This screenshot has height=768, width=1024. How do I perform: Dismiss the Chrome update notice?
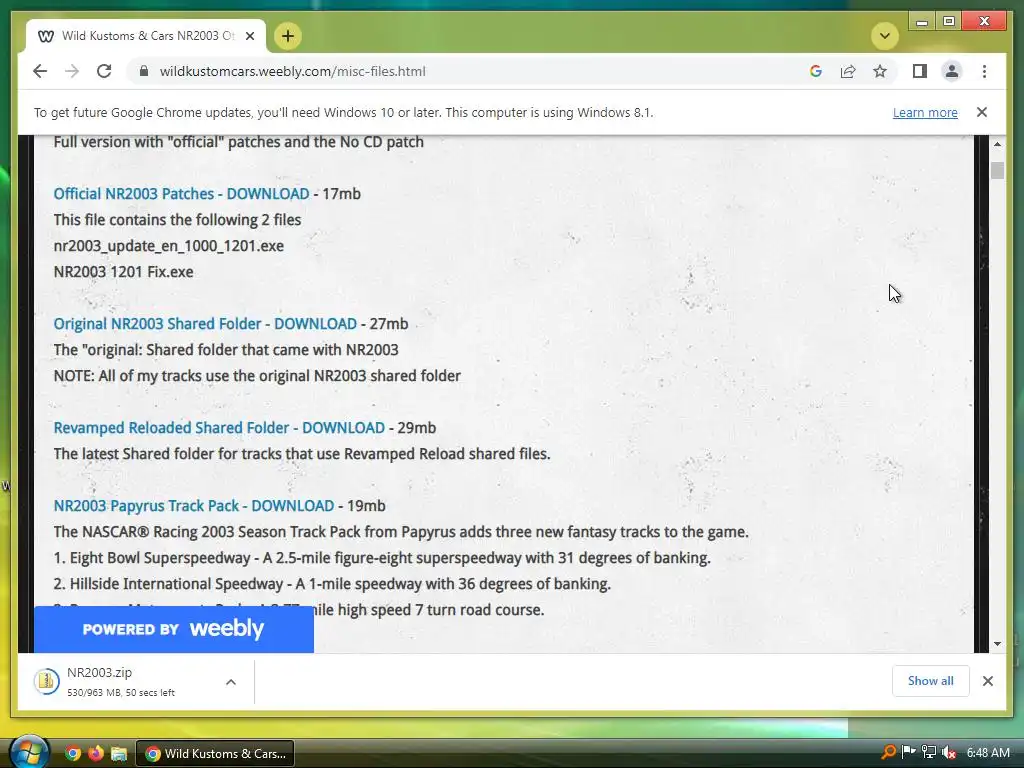(982, 112)
